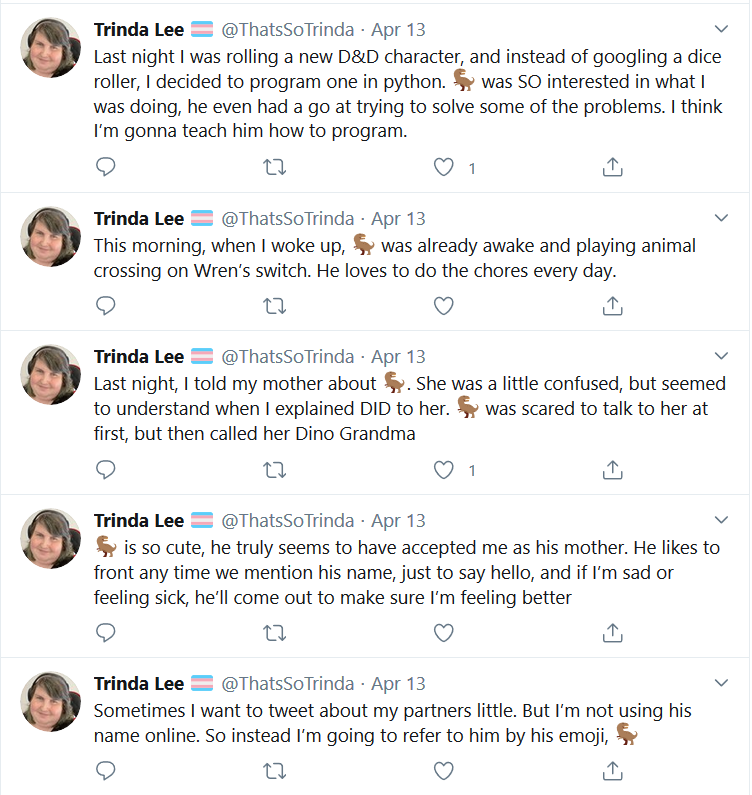Reply to the D&D dice roller tweet

pyautogui.click(x=105, y=167)
